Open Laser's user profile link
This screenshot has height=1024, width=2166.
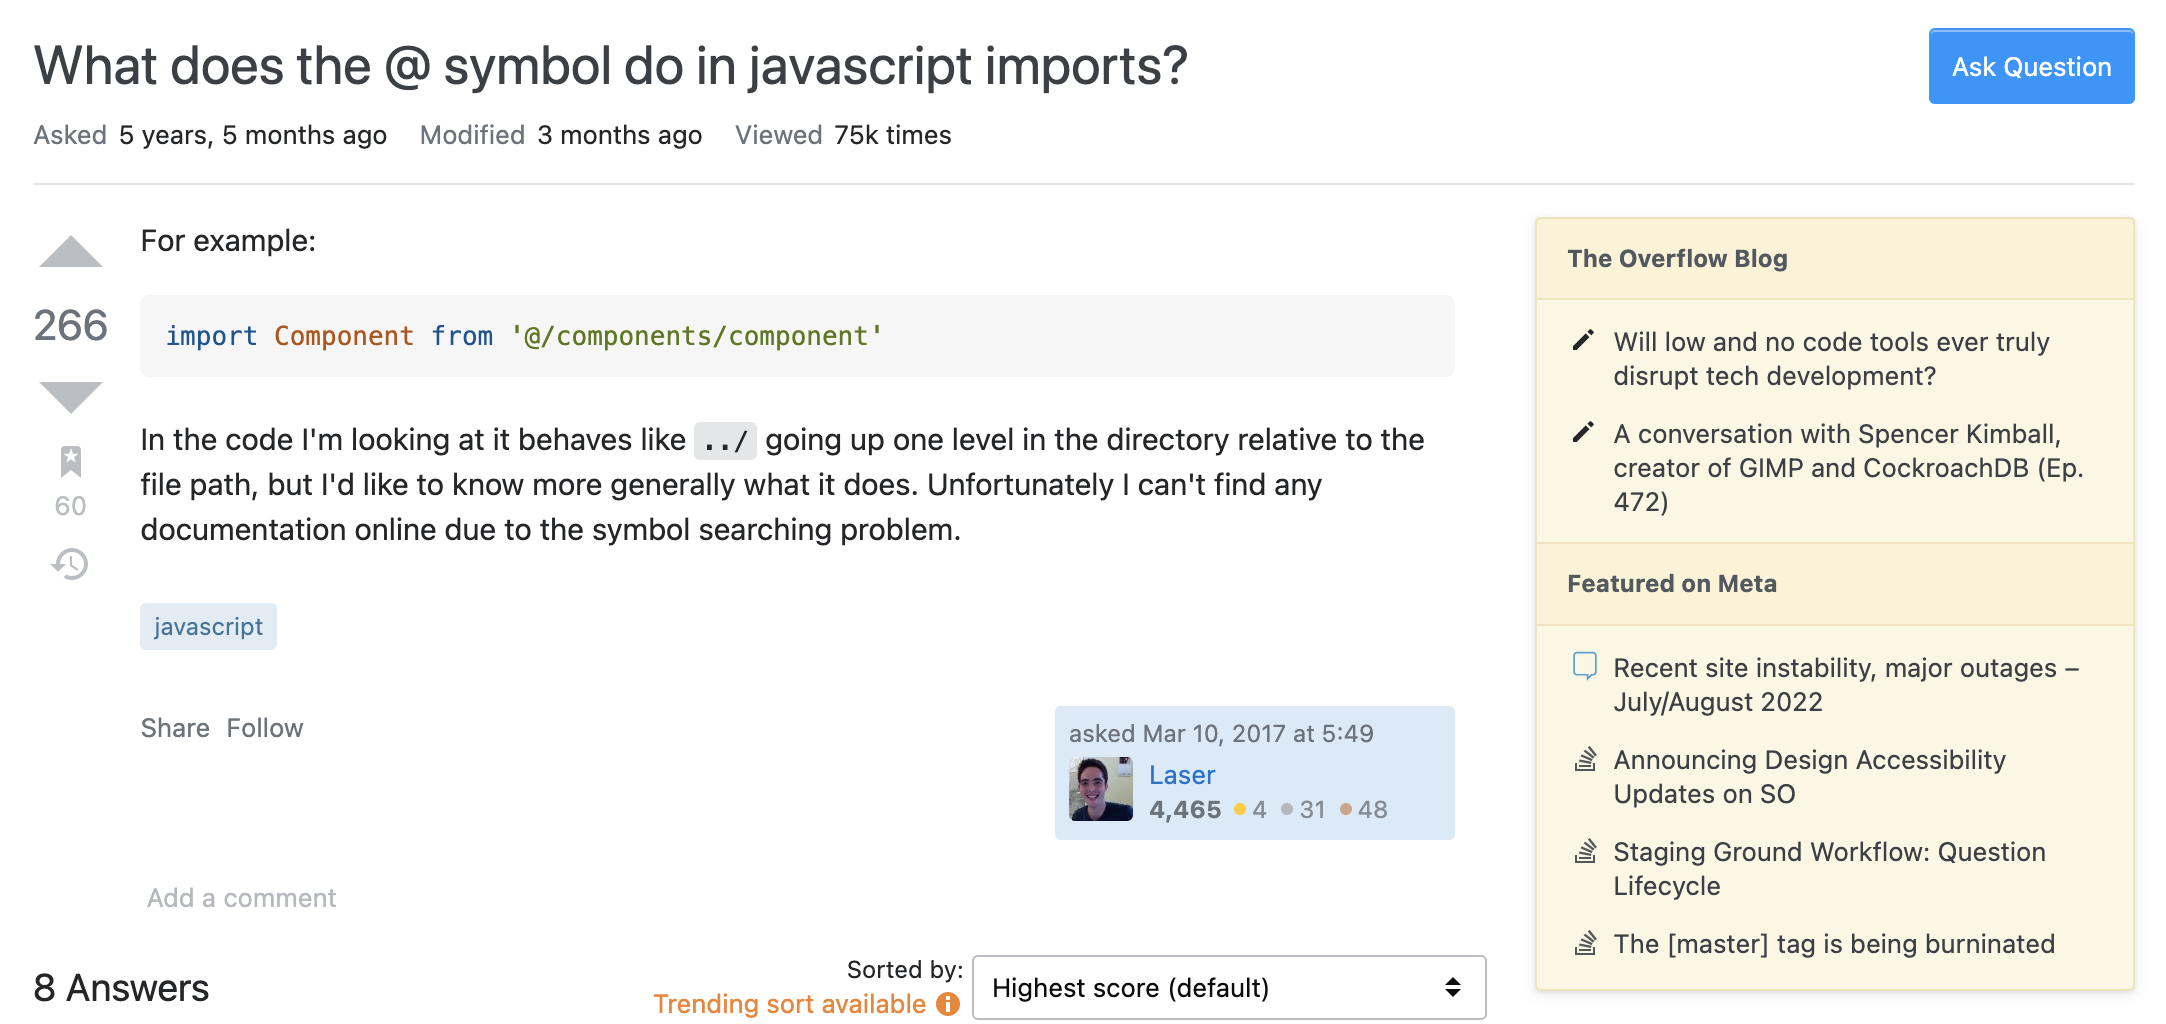coord(1182,775)
